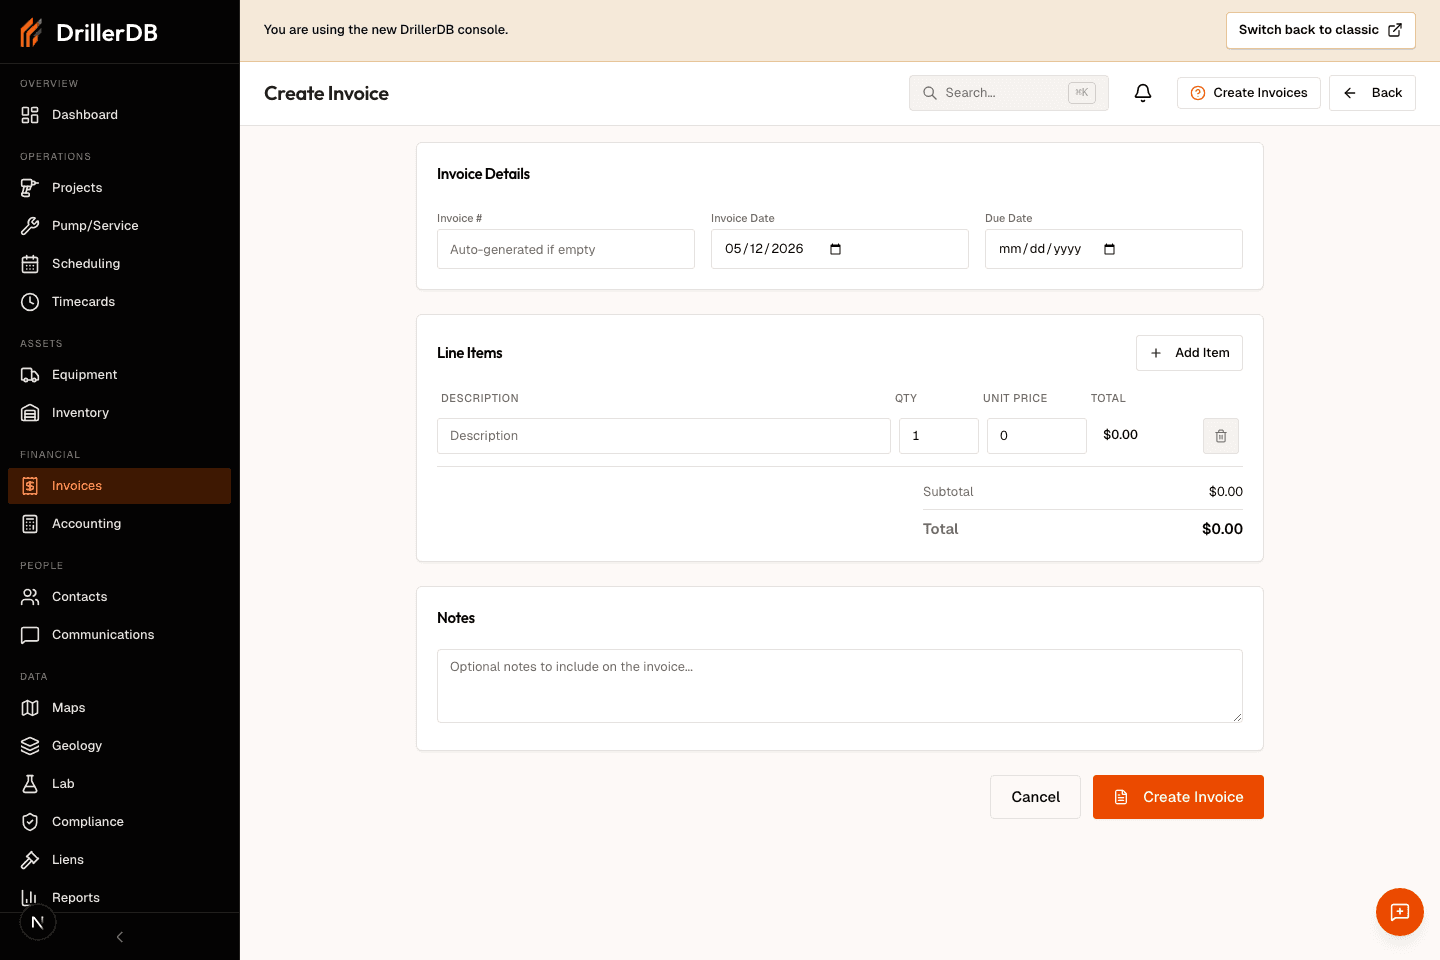Open Lab in sidebar
This screenshot has height=960, width=1440.
120,784
